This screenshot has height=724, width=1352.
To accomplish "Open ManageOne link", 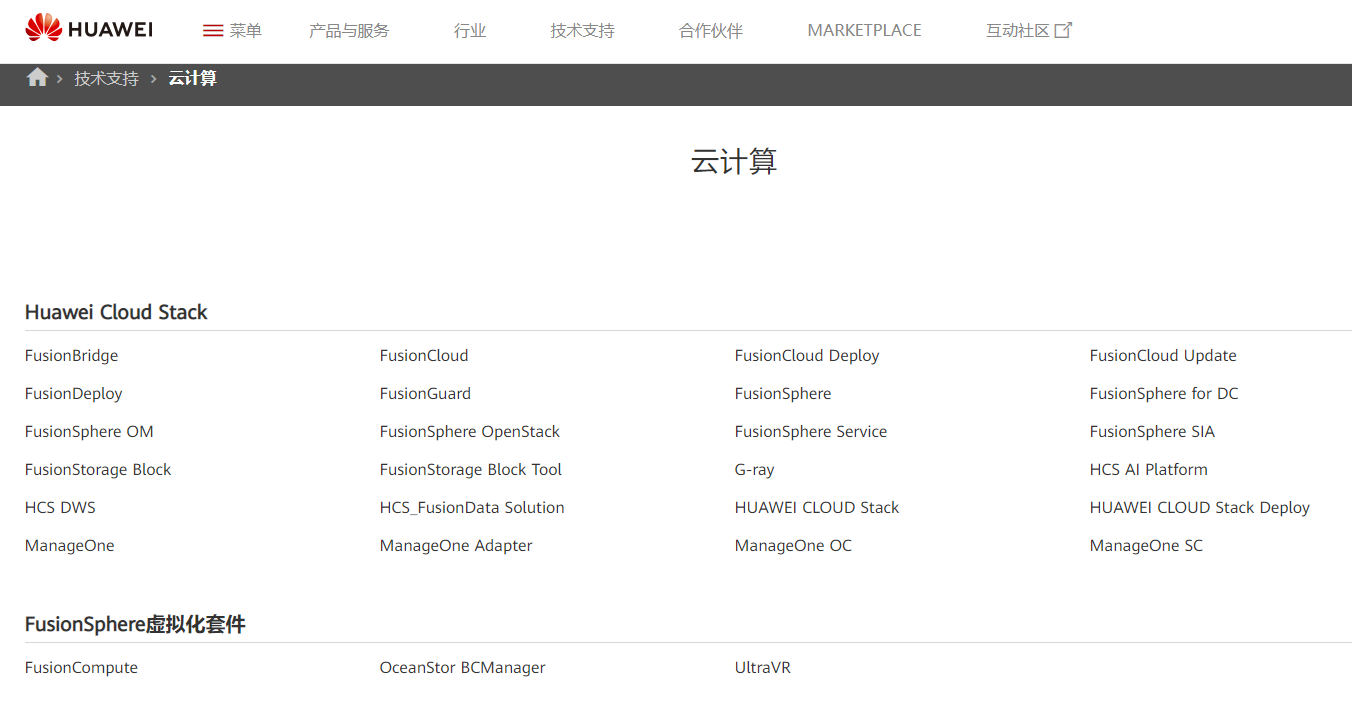I will [x=70, y=546].
